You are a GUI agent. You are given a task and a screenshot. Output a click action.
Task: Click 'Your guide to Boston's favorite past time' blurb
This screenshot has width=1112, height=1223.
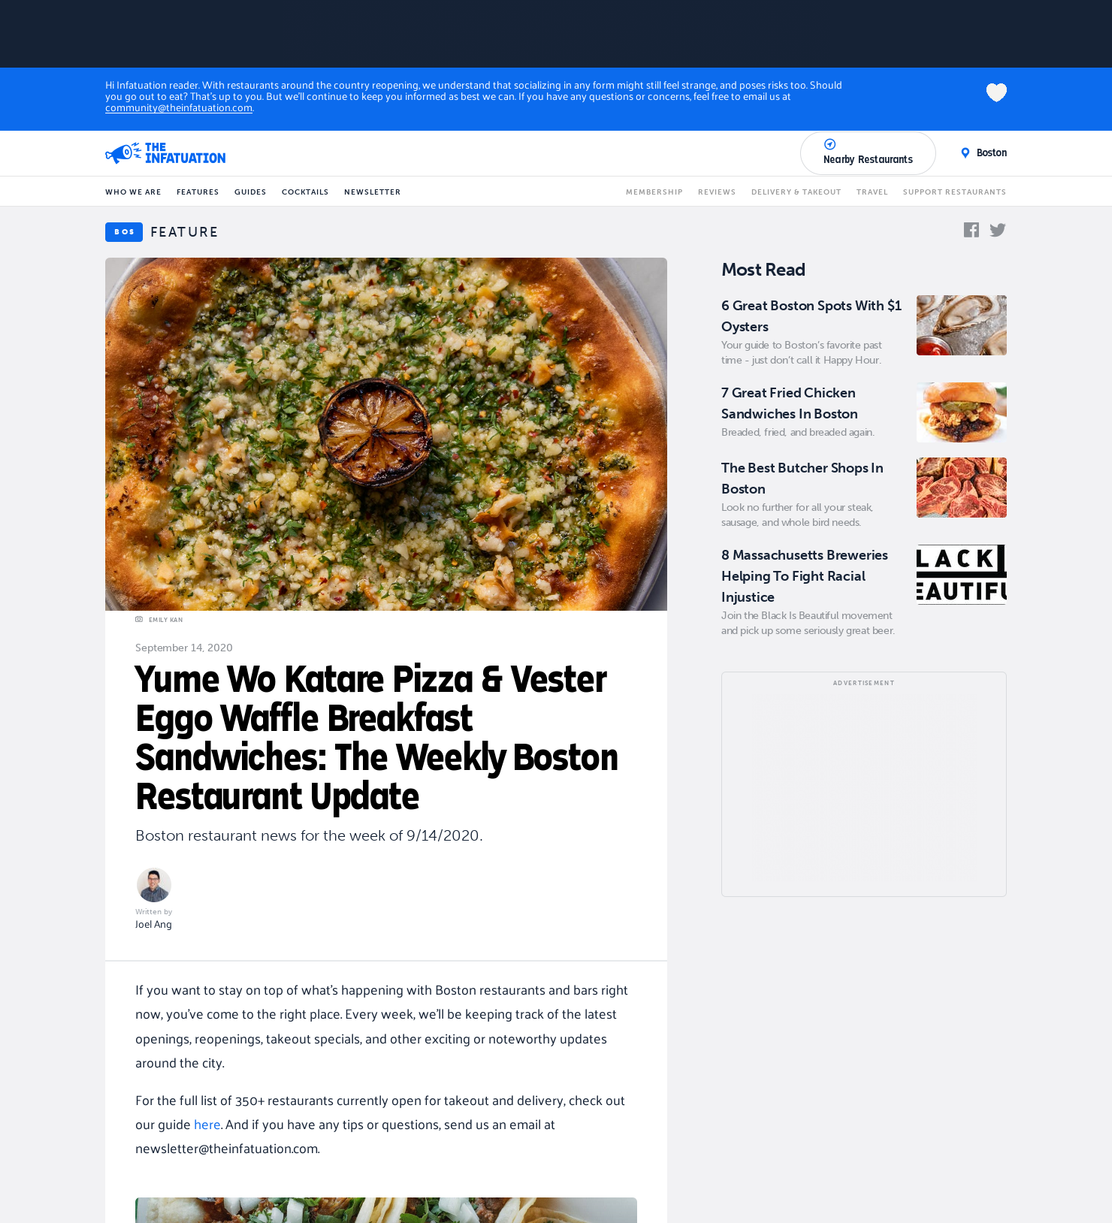coord(801,353)
